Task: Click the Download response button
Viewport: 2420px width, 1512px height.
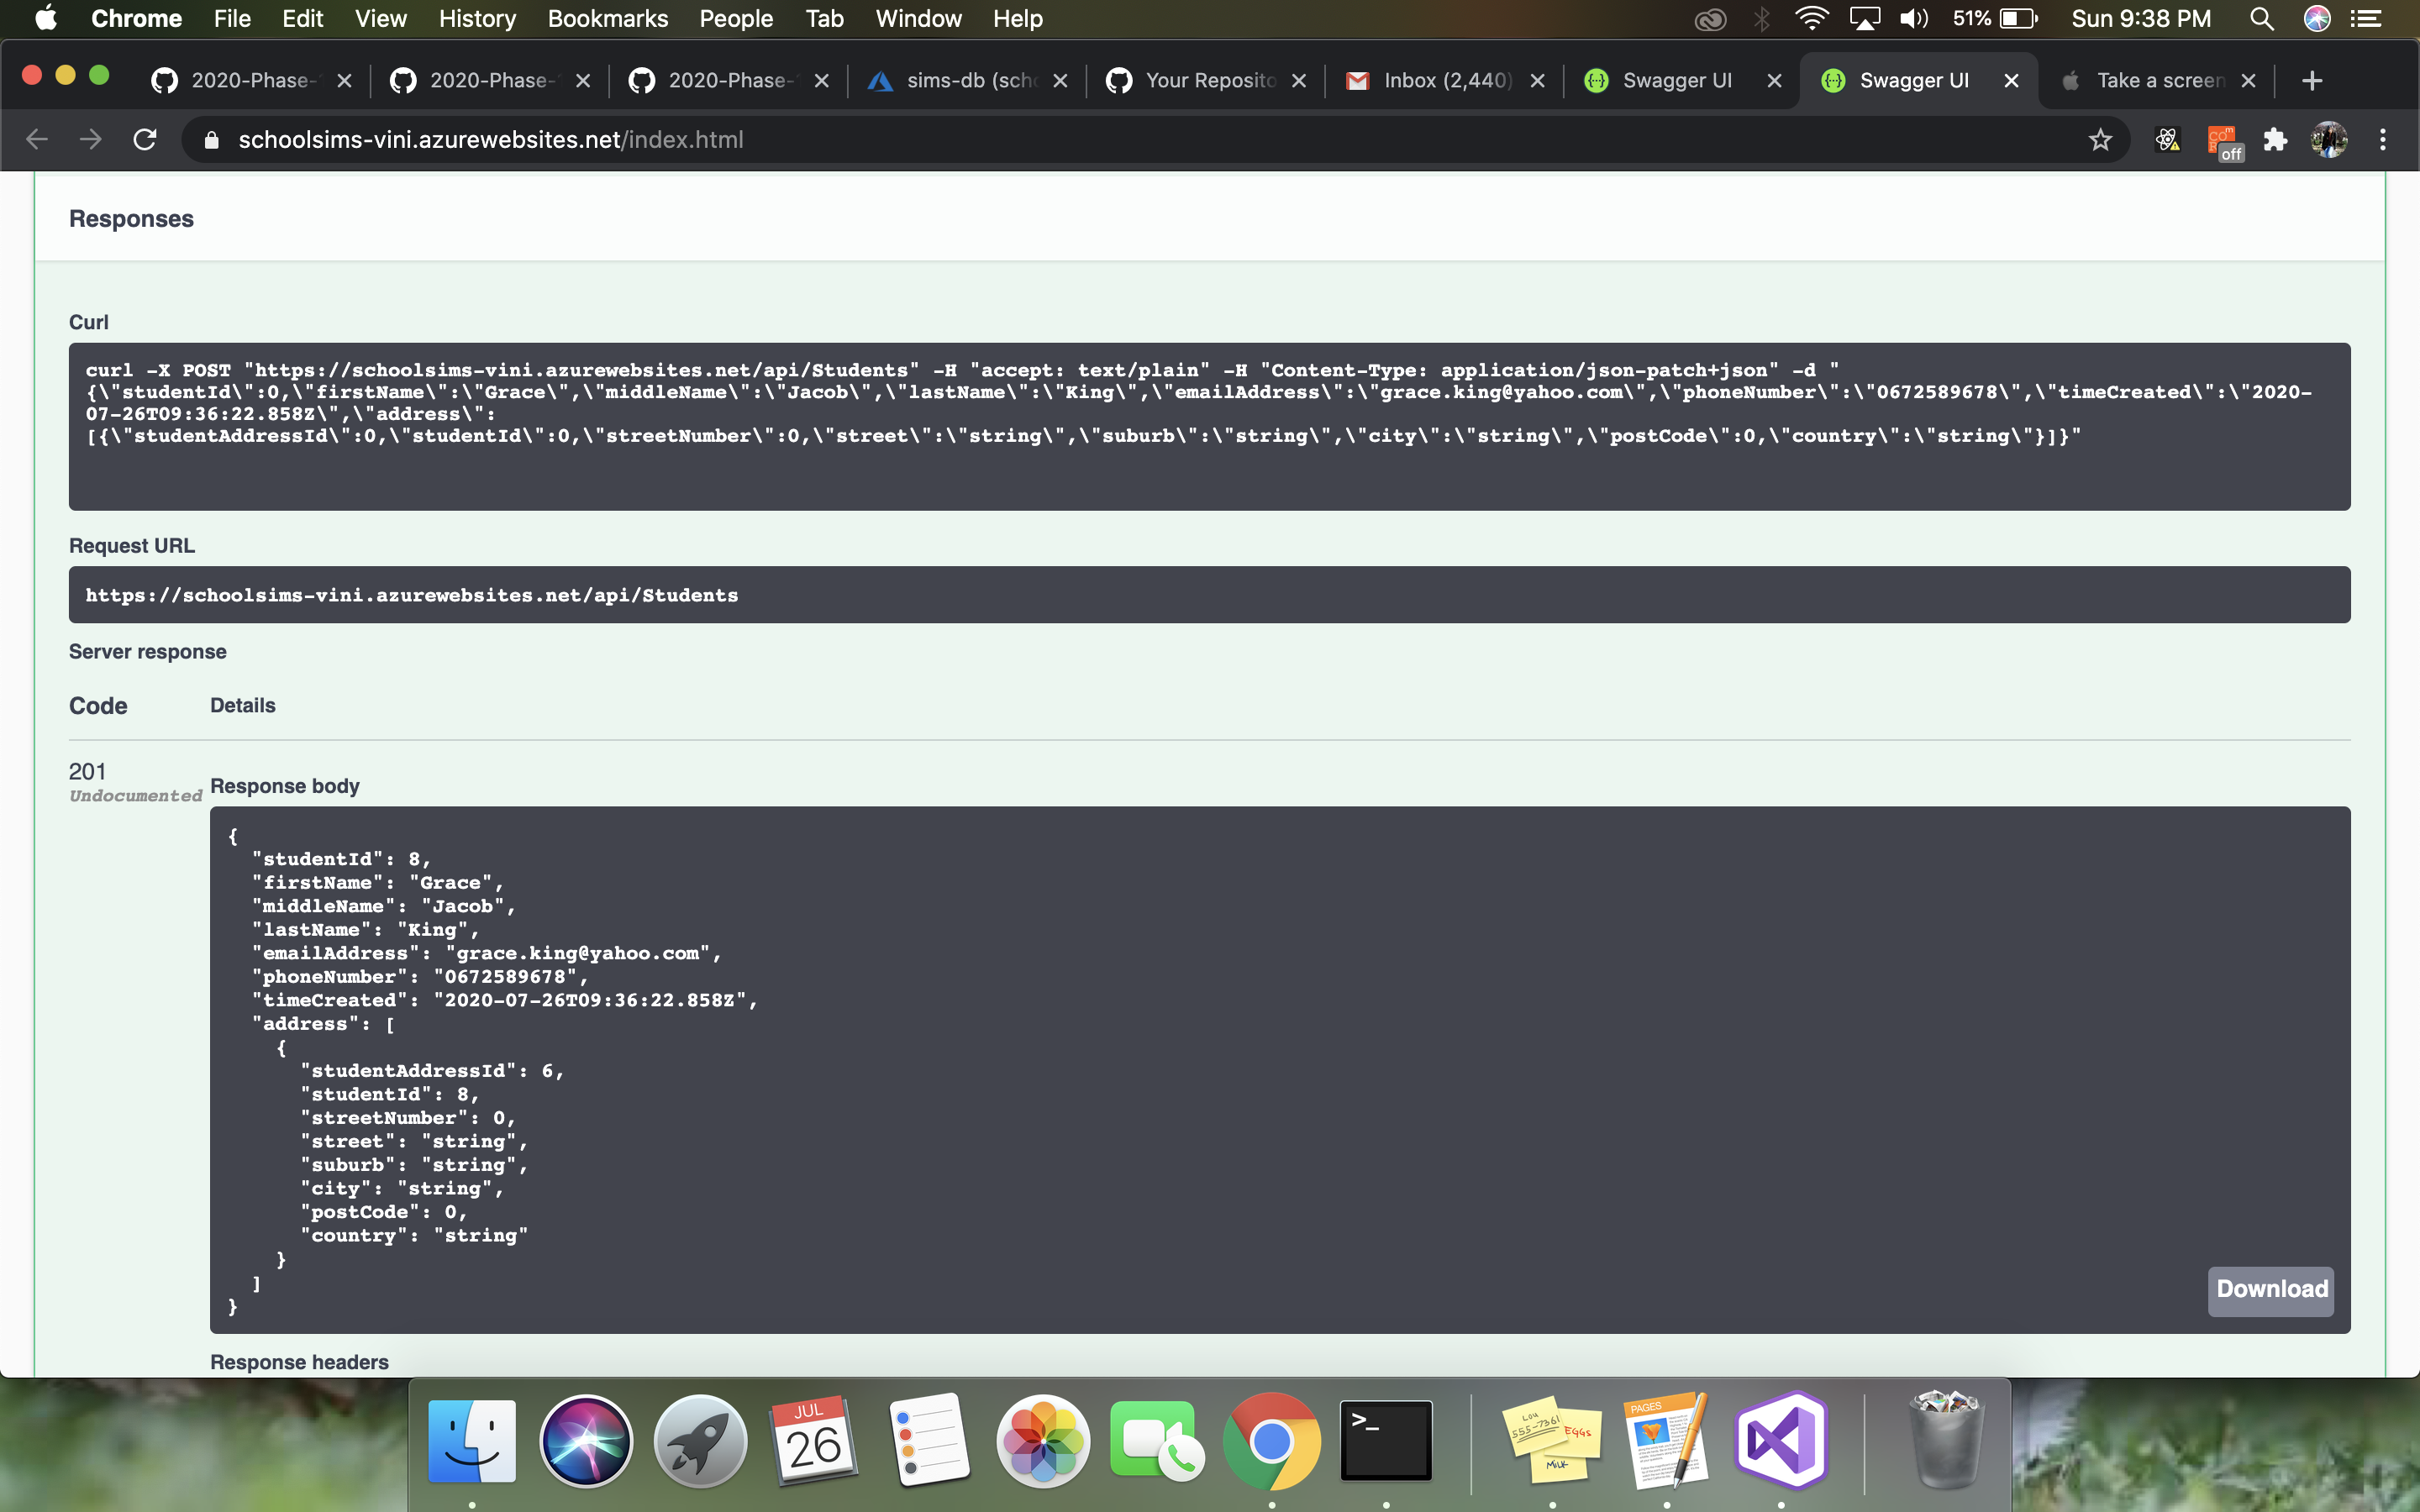Action: pos(2270,1289)
